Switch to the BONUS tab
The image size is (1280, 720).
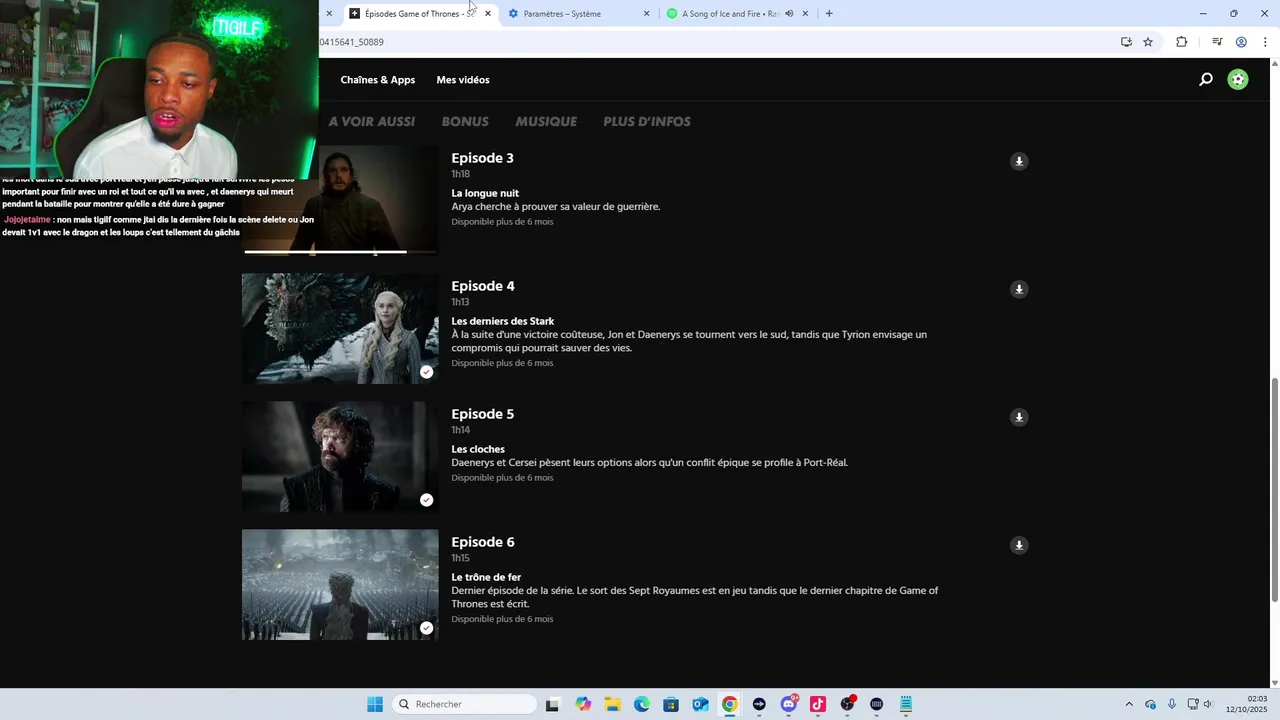tap(465, 121)
